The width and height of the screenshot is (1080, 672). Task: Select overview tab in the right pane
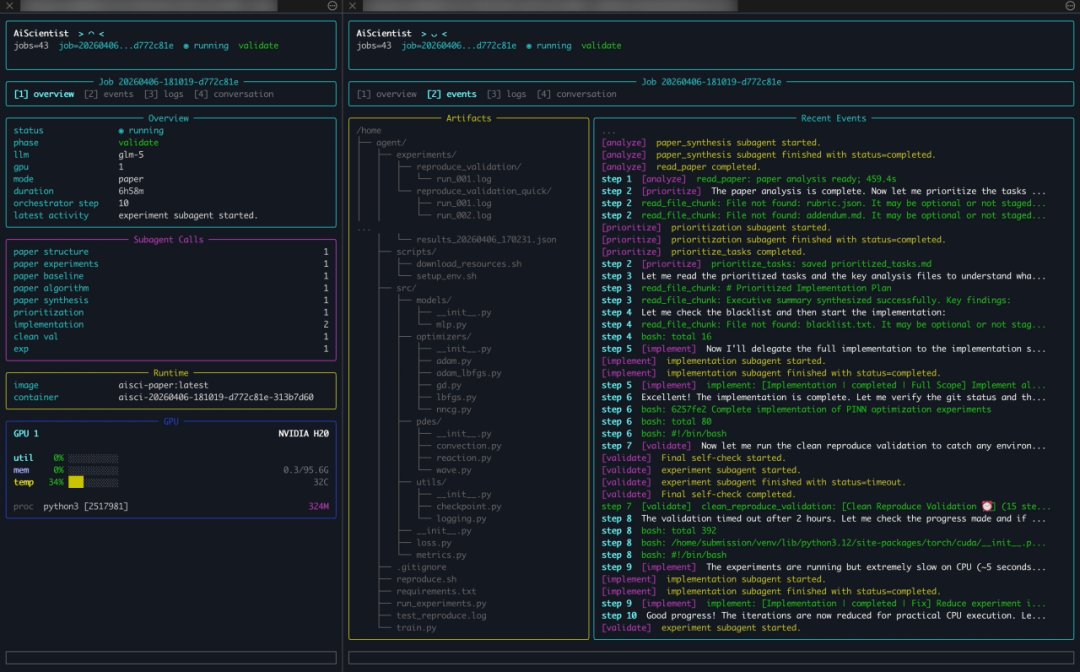click(386, 94)
